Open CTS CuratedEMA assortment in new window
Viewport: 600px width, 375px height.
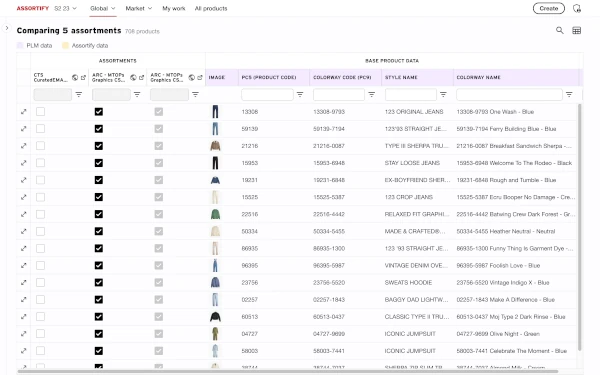coord(83,77)
